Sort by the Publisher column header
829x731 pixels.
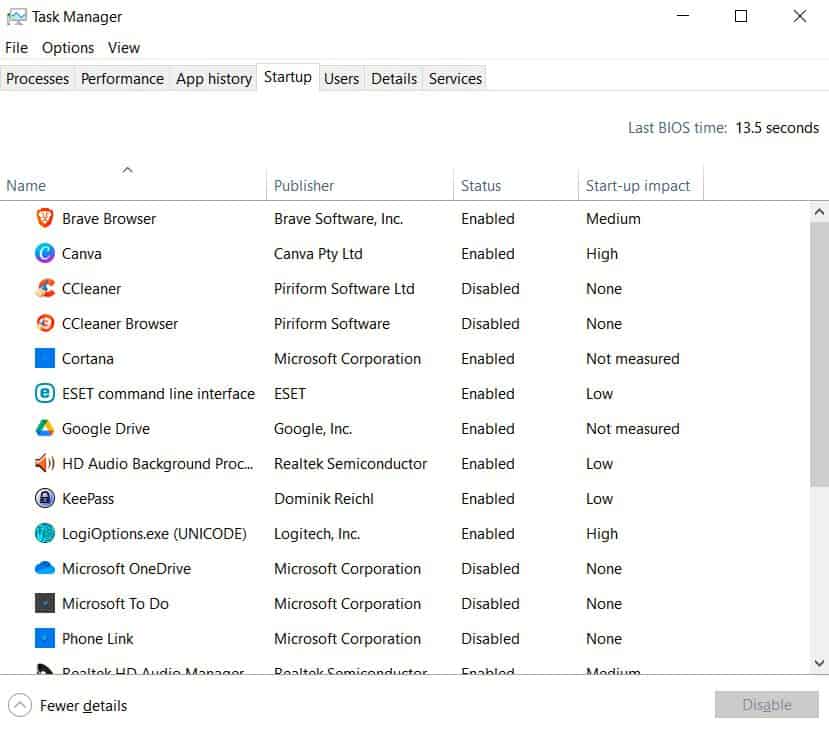[360, 185]
